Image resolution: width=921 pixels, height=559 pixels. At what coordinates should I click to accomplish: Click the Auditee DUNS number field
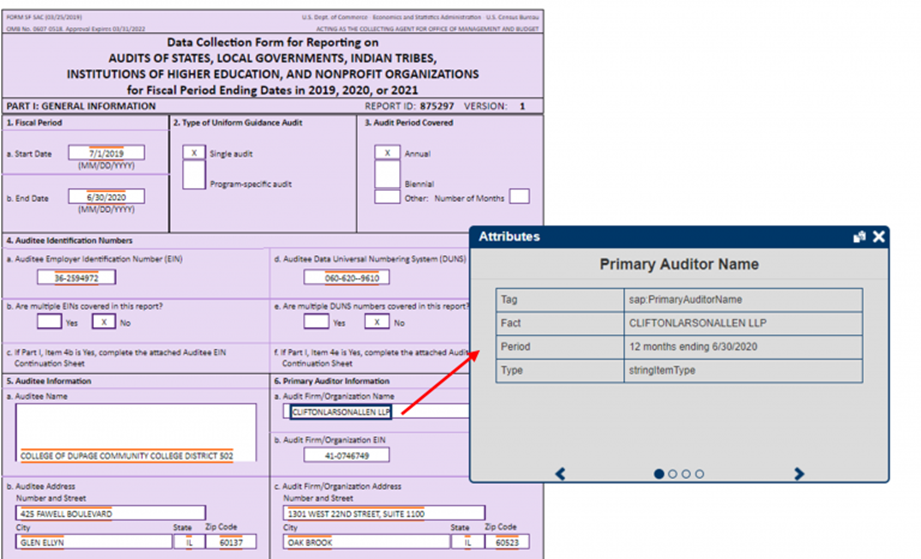(346, 277)
